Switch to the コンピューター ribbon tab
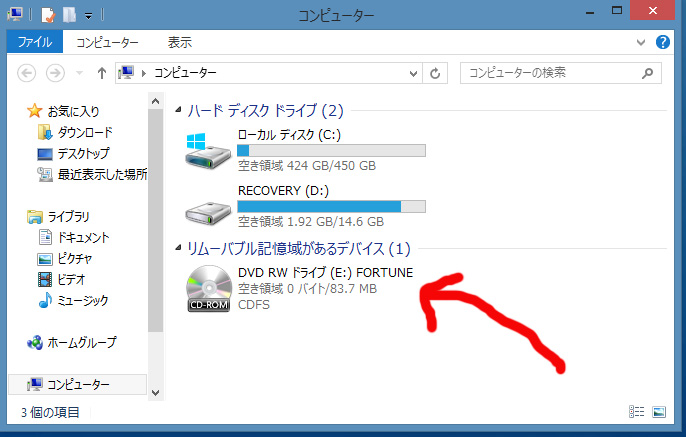The width and height of the screenshot is (686, 437). [x=107, y=42]
